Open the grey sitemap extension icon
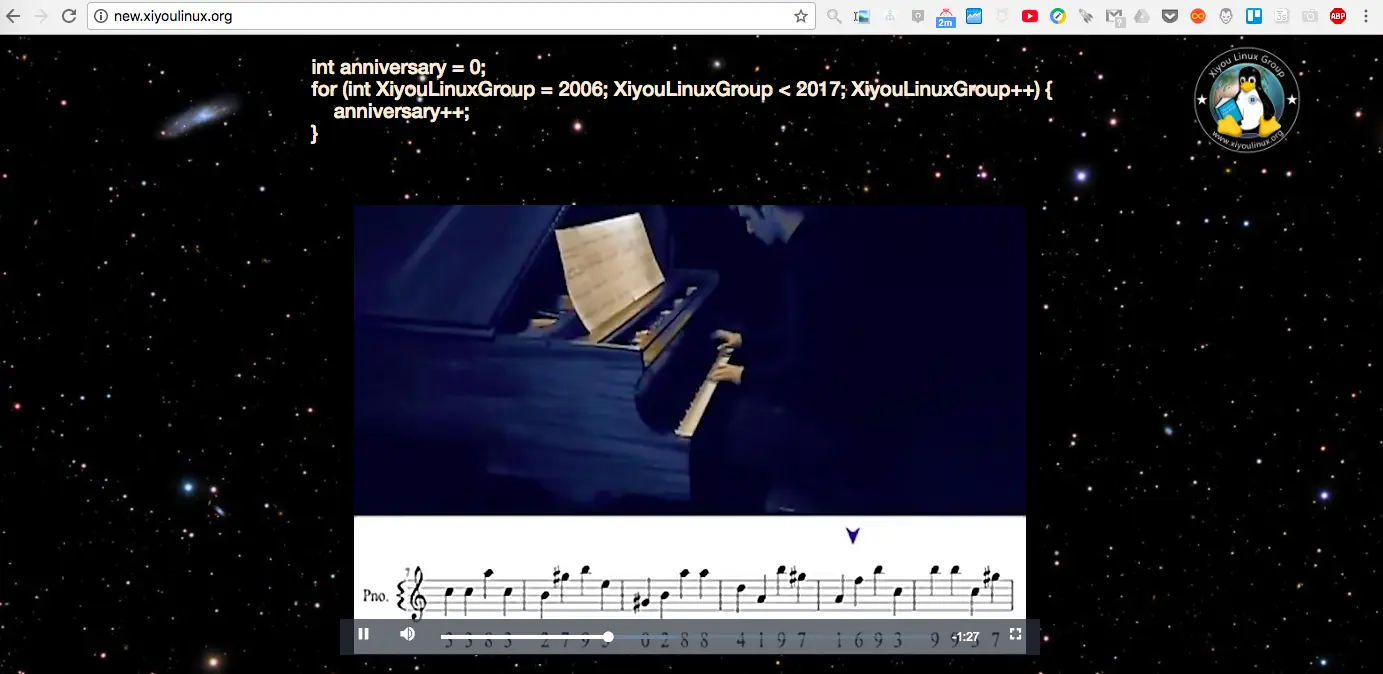The width and height of the screenshot is (1383, 674). [x=890, y=16]
